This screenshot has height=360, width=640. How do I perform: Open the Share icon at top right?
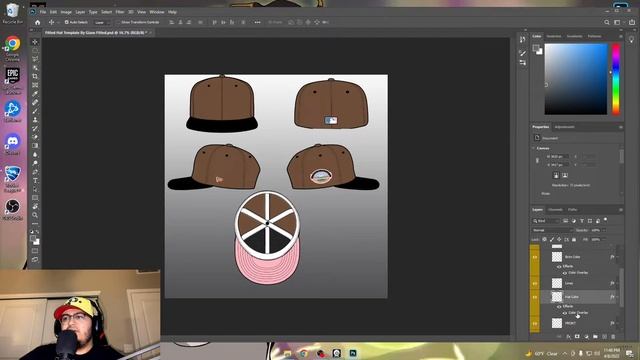coord(633,22)
